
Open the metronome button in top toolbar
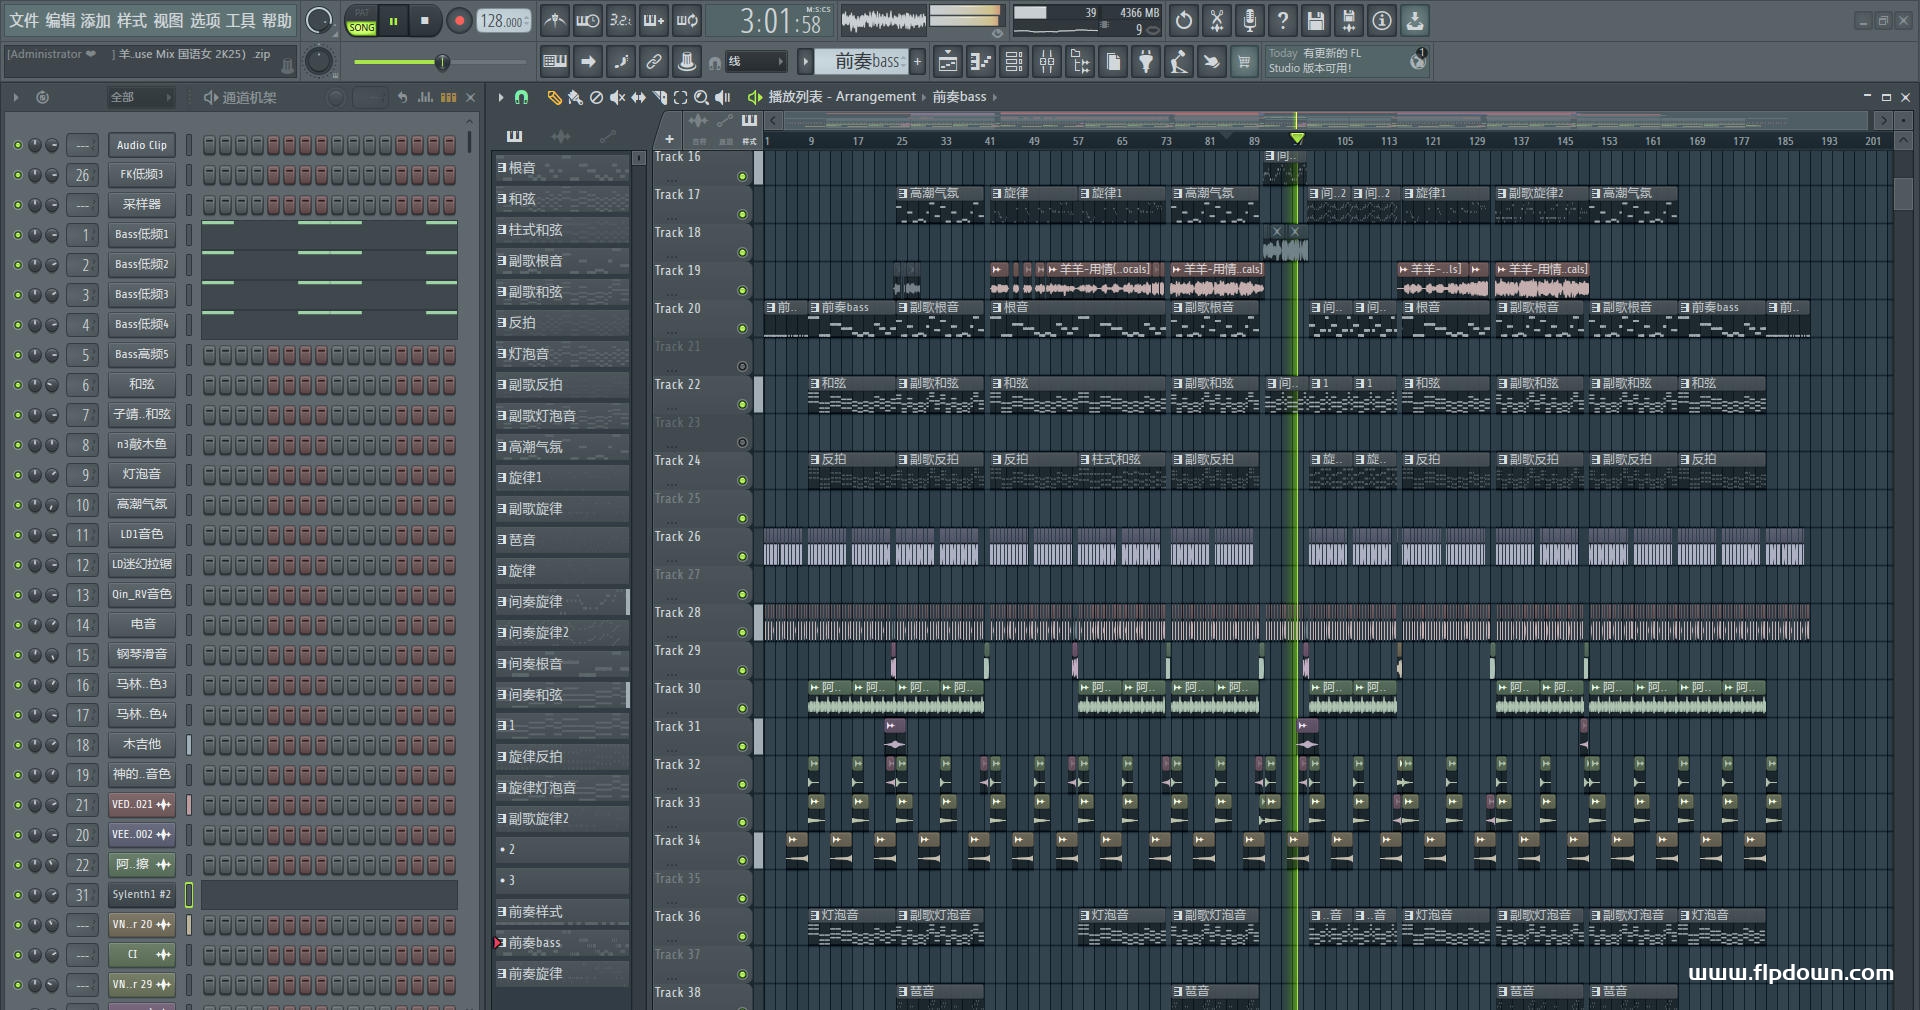click(555, 20)
